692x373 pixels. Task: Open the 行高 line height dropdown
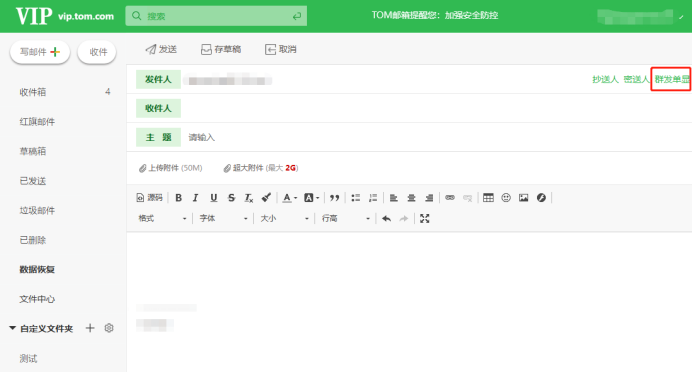coord(346,219)
